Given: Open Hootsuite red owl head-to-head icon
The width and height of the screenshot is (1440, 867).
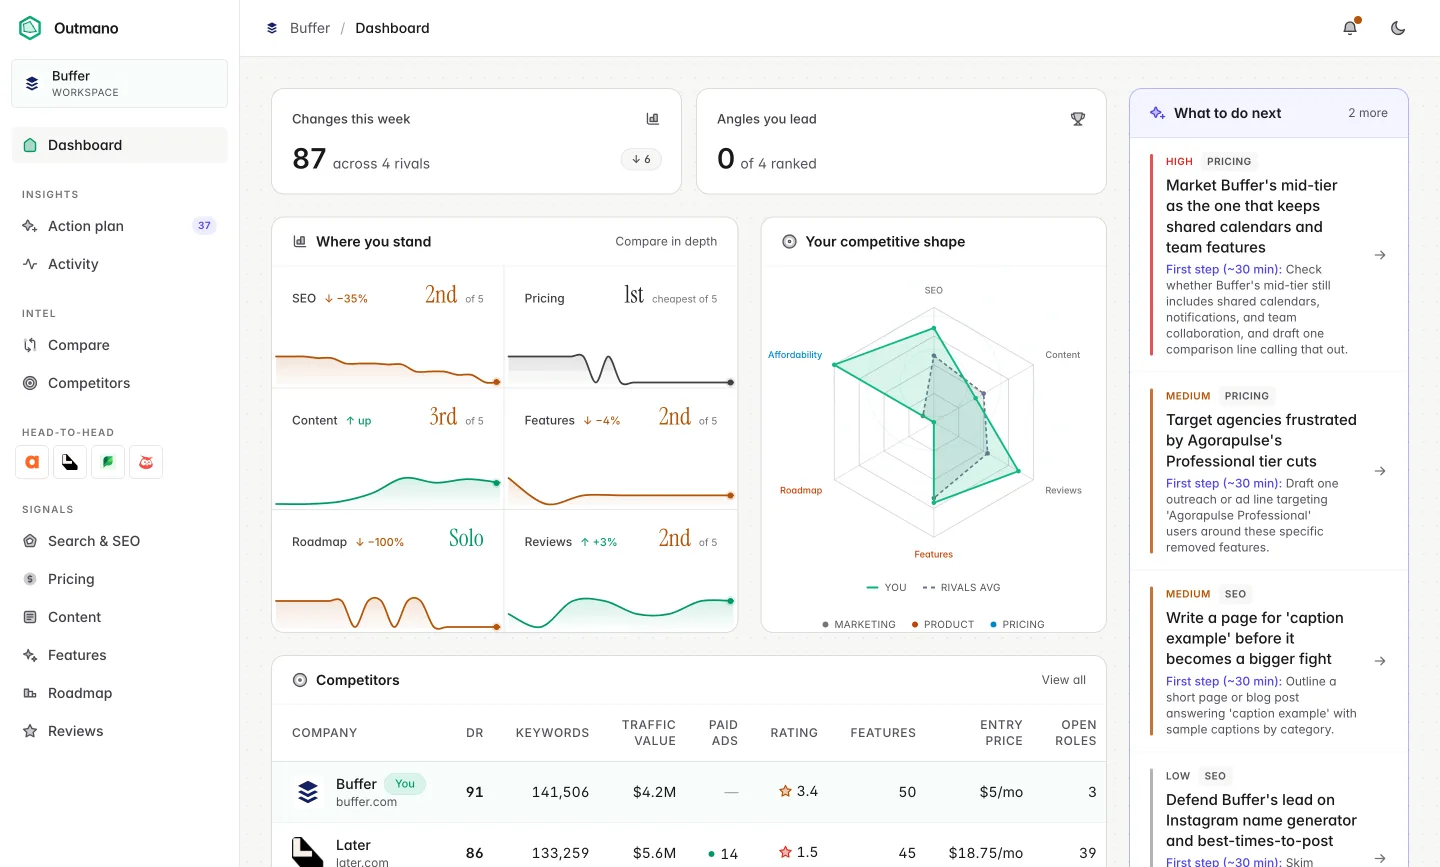Looking at the screenshot, I should coord(146,462).
